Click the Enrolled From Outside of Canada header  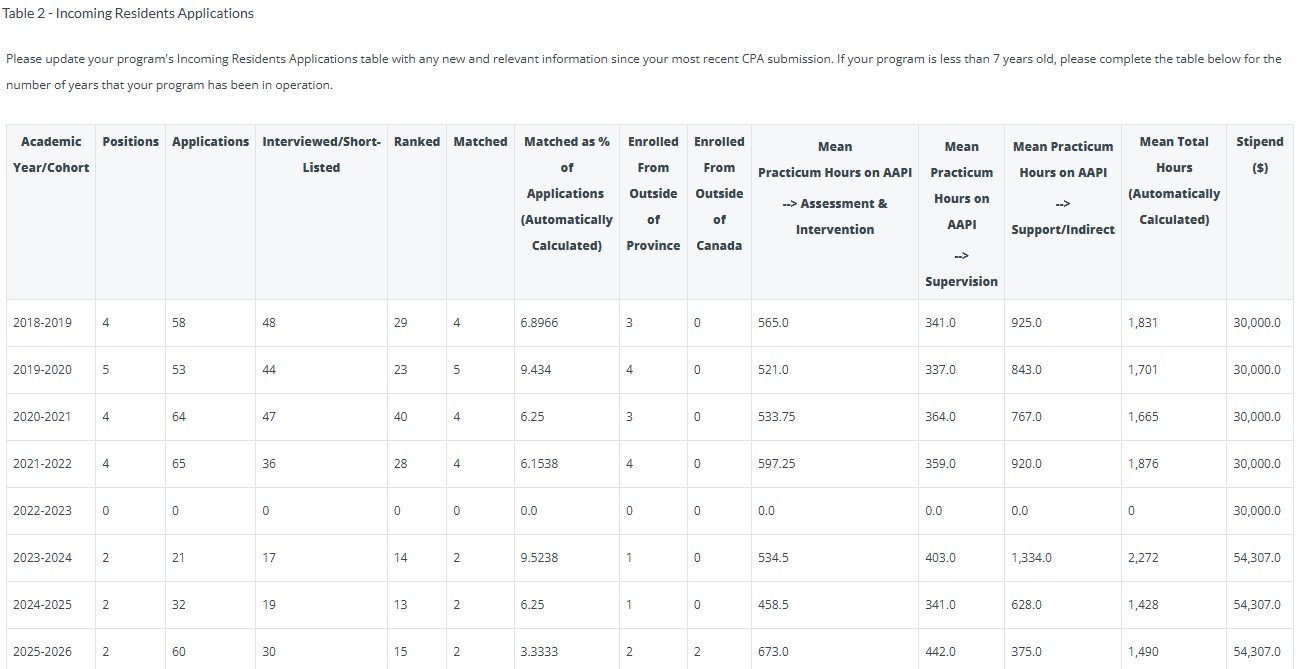point(719,194)
